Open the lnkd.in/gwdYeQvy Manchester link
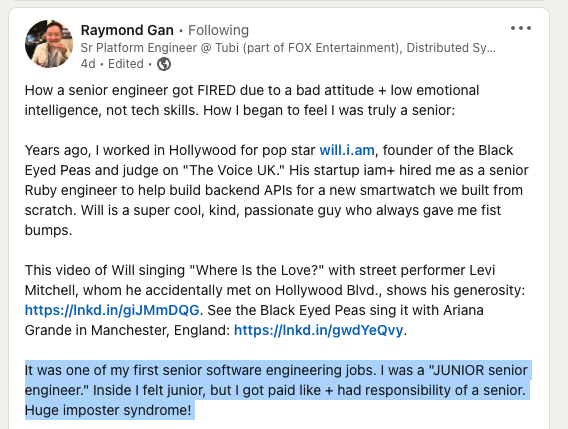This screenshot has width=568, height=429. point(318,330)
